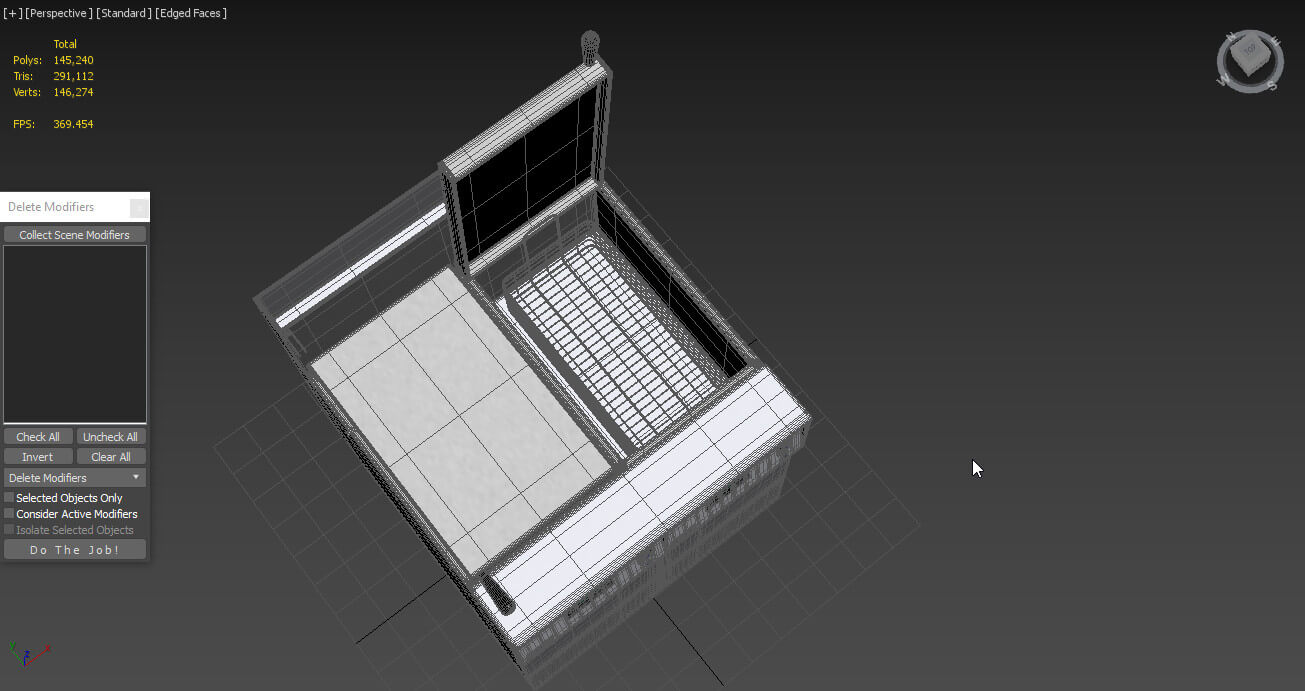Open the Standard shading quality menu
Image resolution: width=1305 pixels, height=691 pixels.
(x=125, y=13)
